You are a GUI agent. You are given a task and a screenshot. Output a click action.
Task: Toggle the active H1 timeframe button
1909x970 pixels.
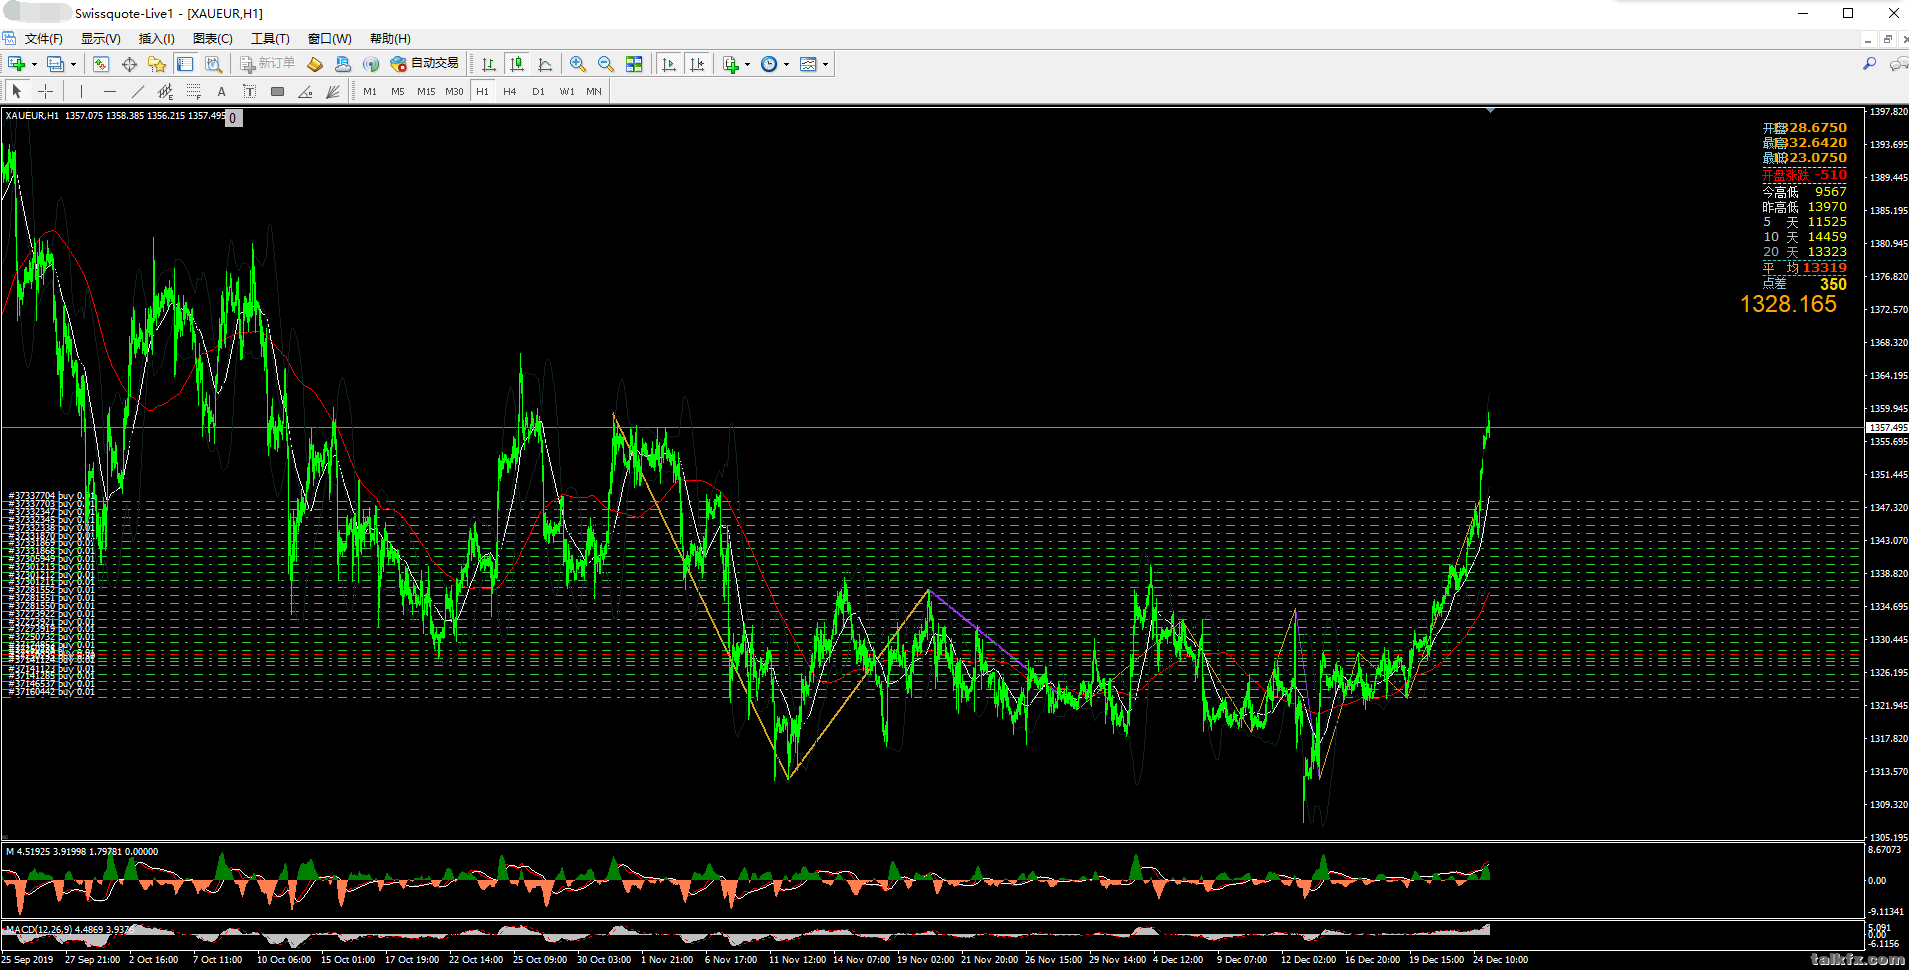click(x=482, y=91)
